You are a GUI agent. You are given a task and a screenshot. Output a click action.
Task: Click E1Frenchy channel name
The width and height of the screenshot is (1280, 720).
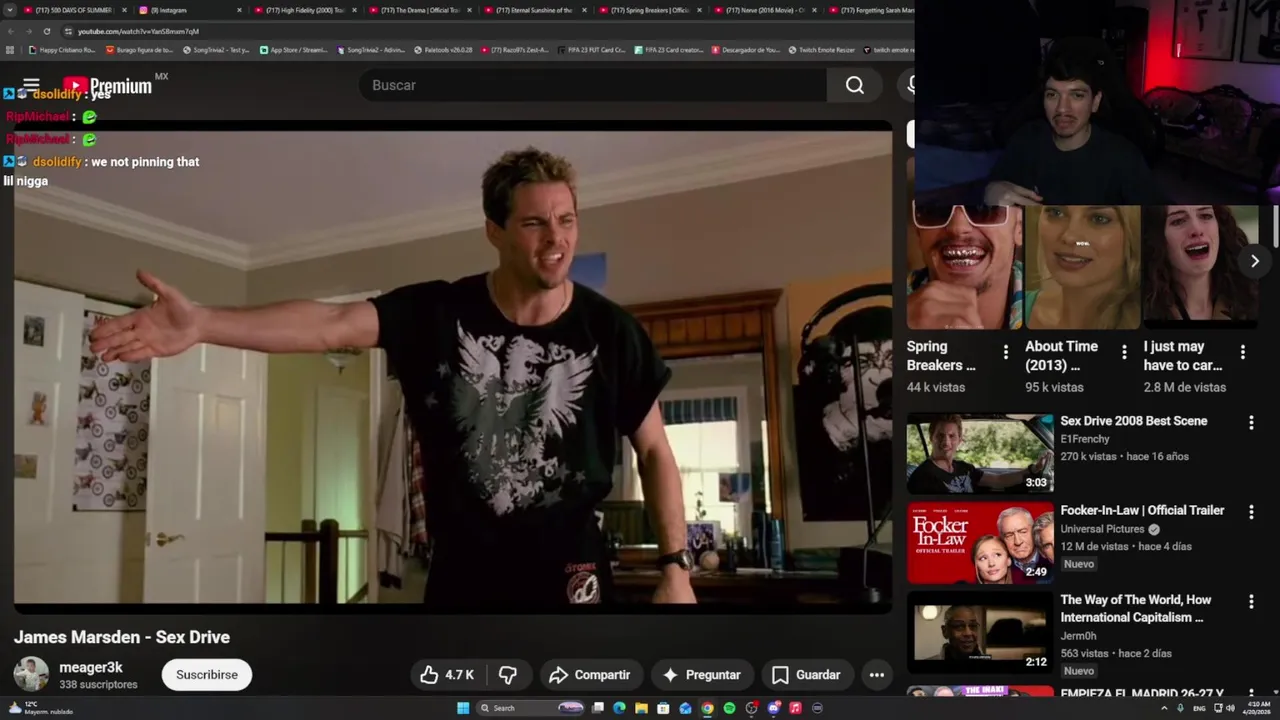click(x=1085, y=439)
